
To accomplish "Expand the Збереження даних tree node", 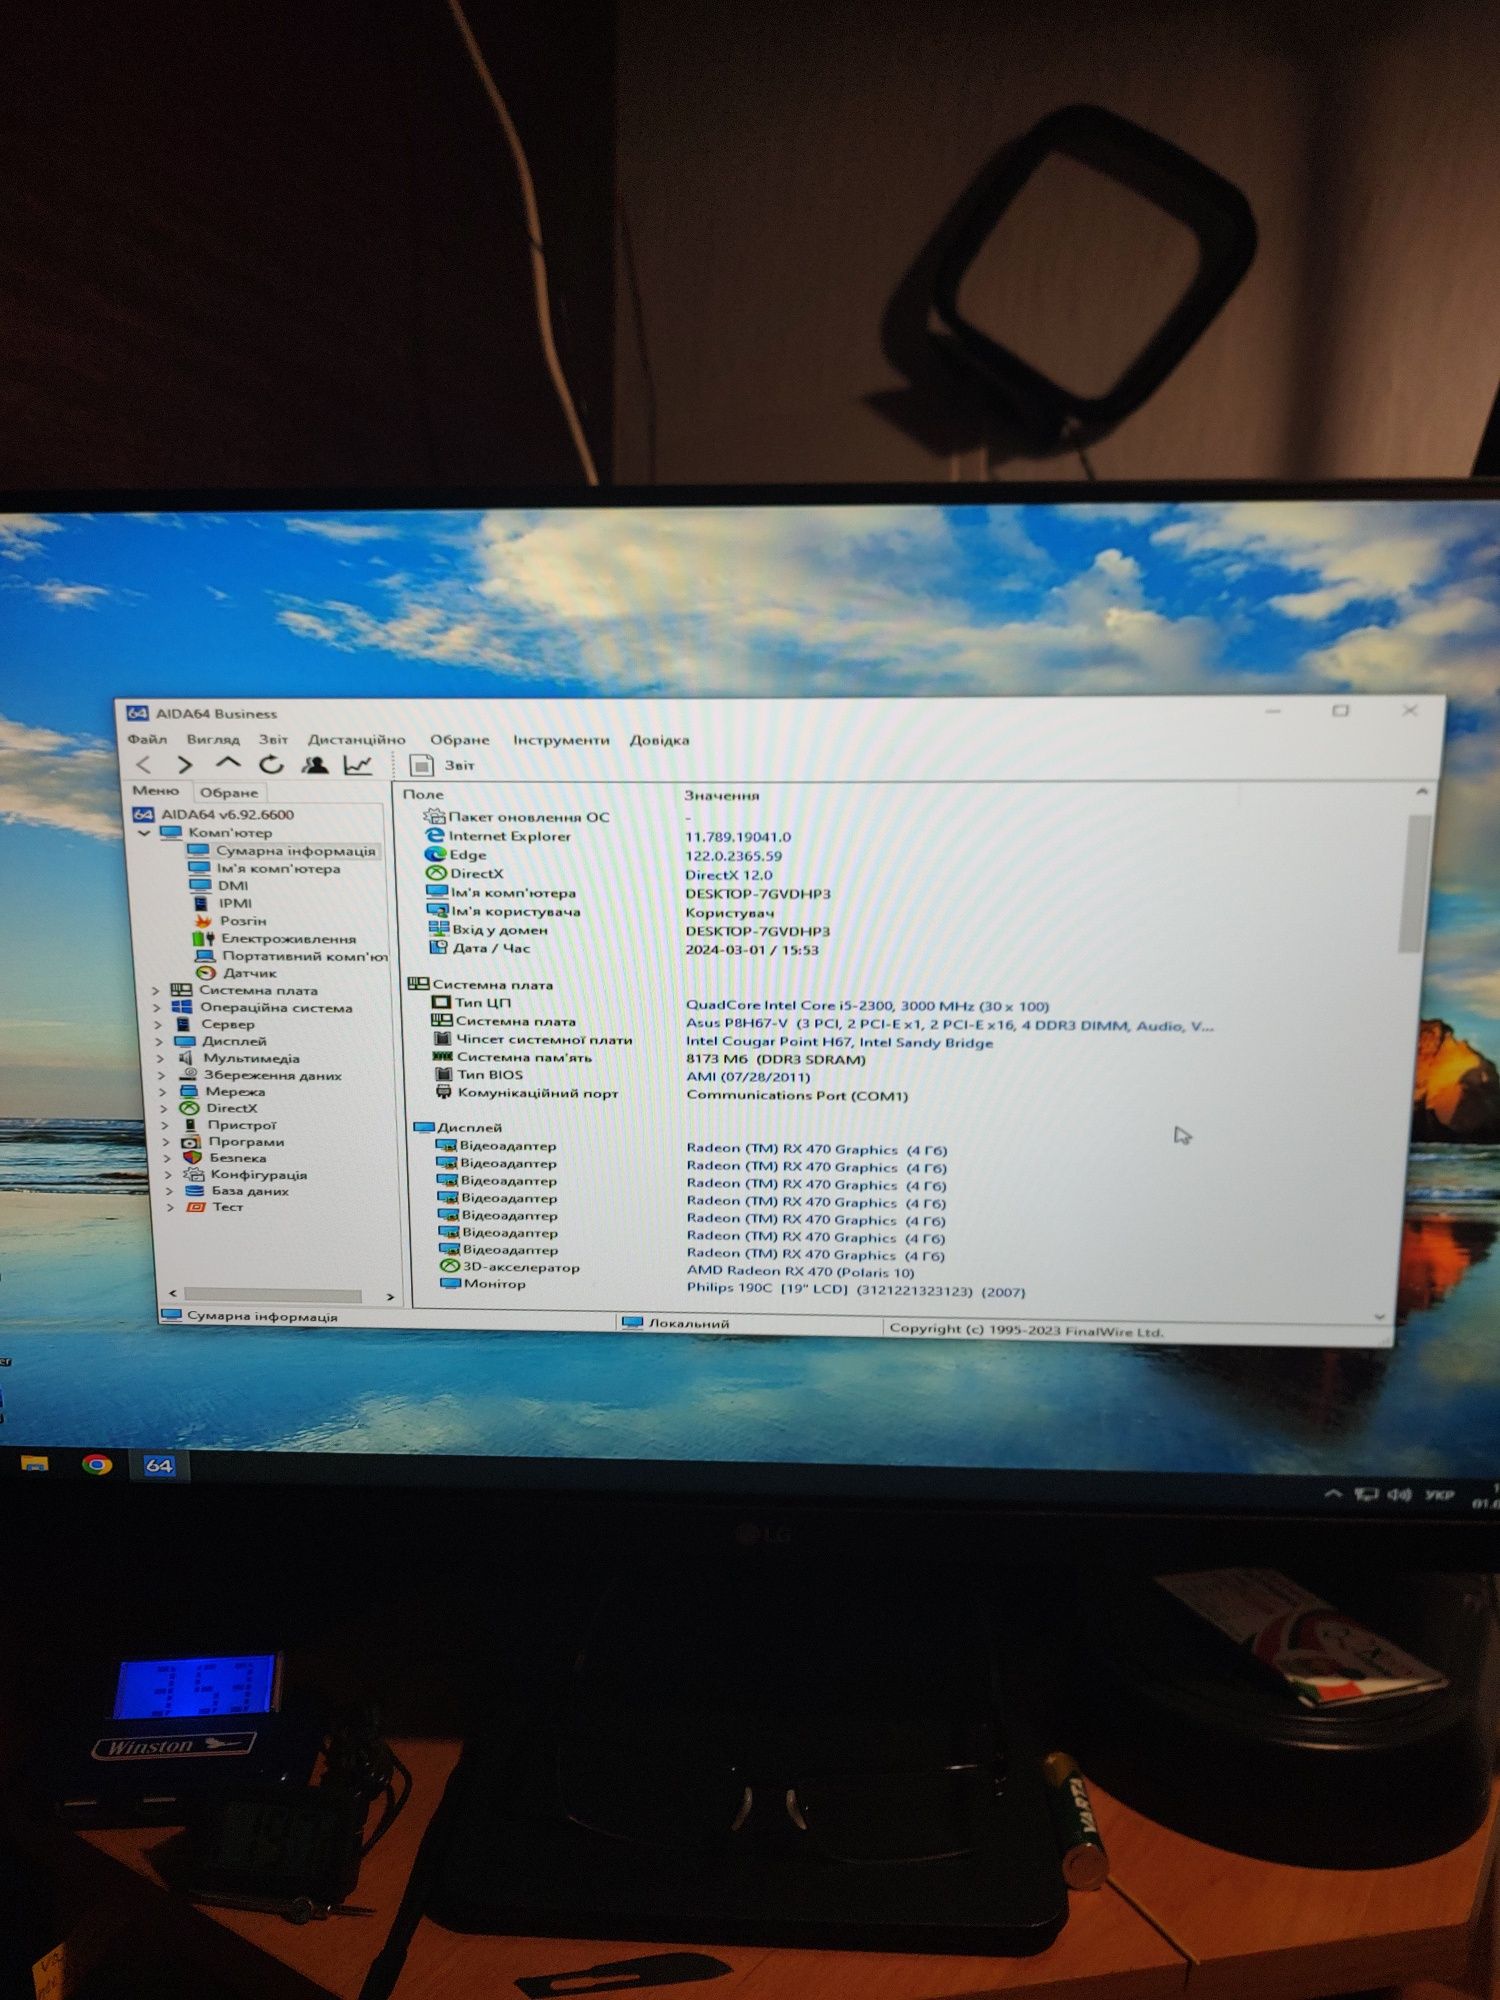I will click(x=161, y=1076).
